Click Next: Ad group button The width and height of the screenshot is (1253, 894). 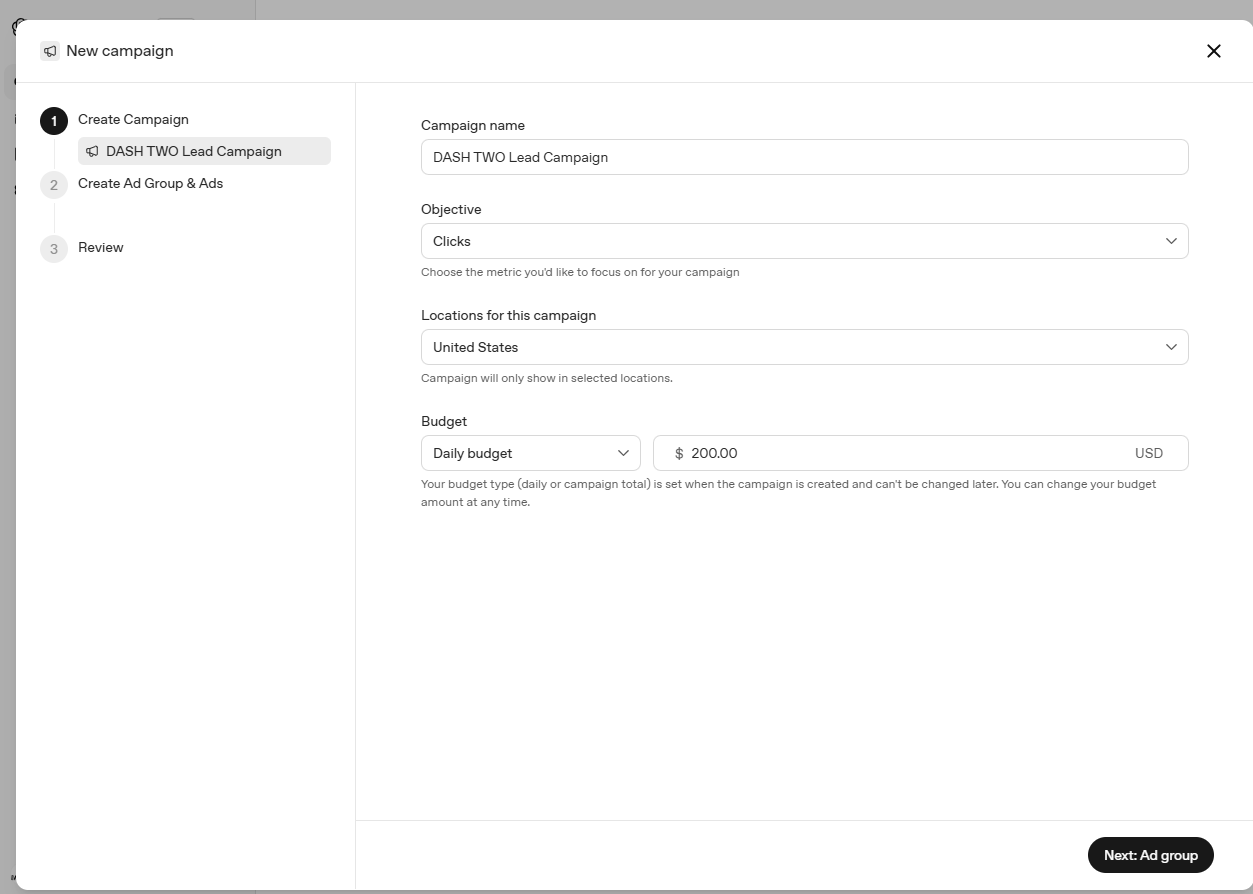pos(1150,855)
